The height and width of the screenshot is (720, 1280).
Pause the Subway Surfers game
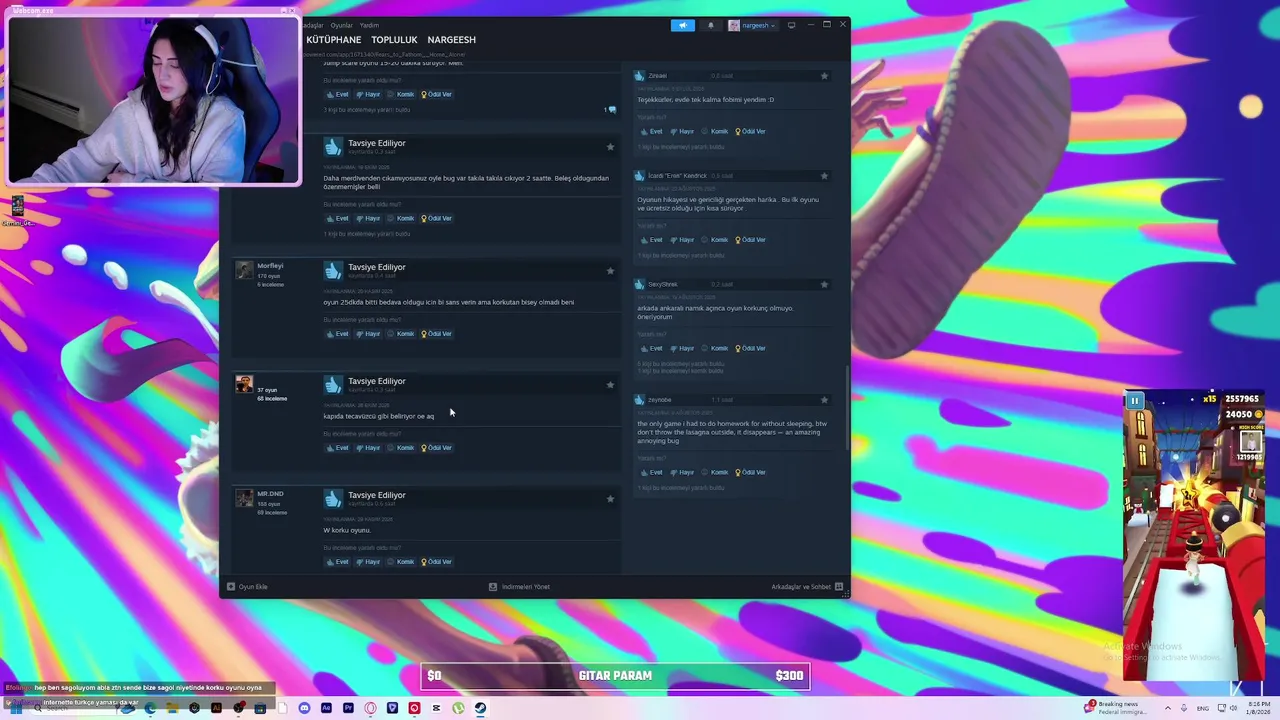point(1135,401)
